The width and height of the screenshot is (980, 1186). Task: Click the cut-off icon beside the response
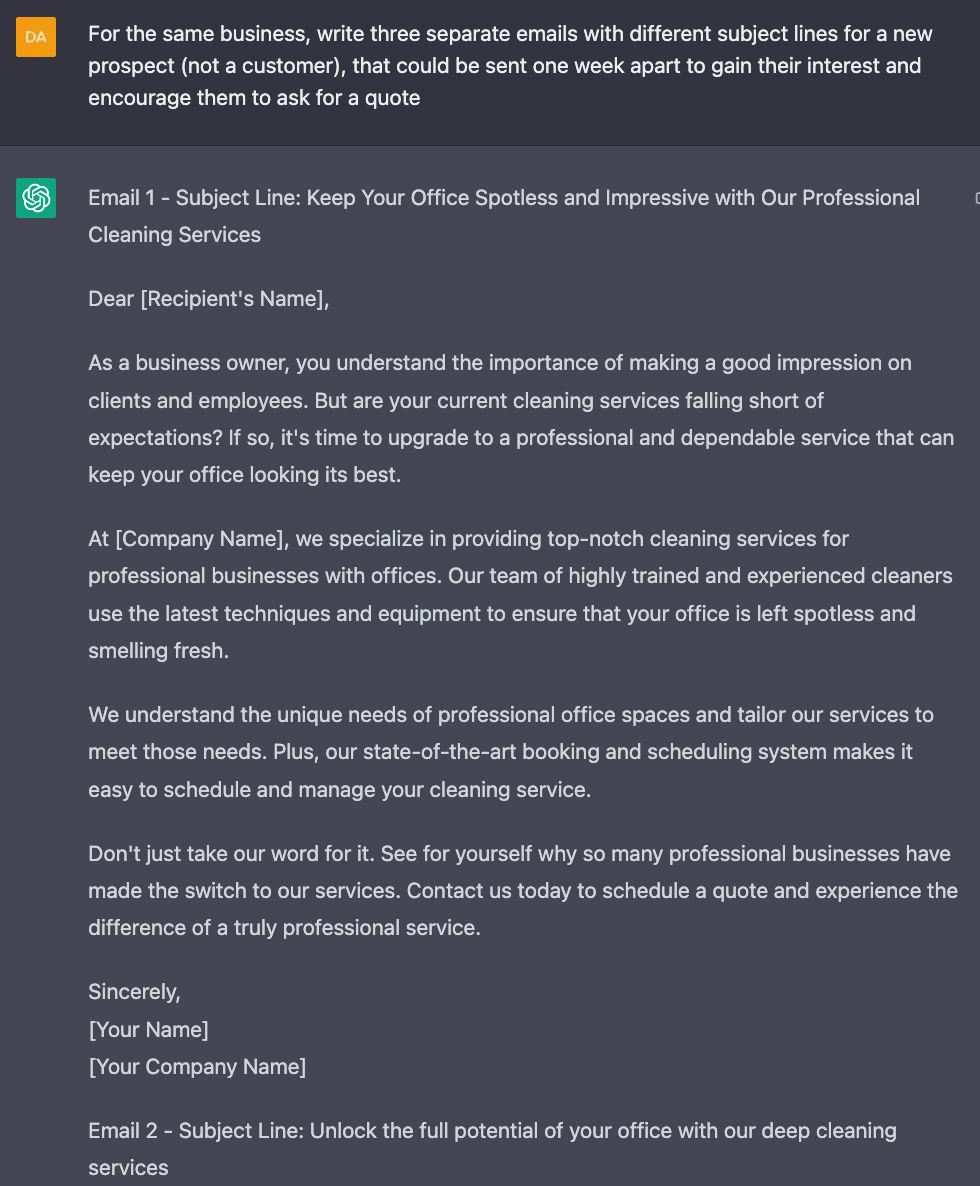point(976,198)
